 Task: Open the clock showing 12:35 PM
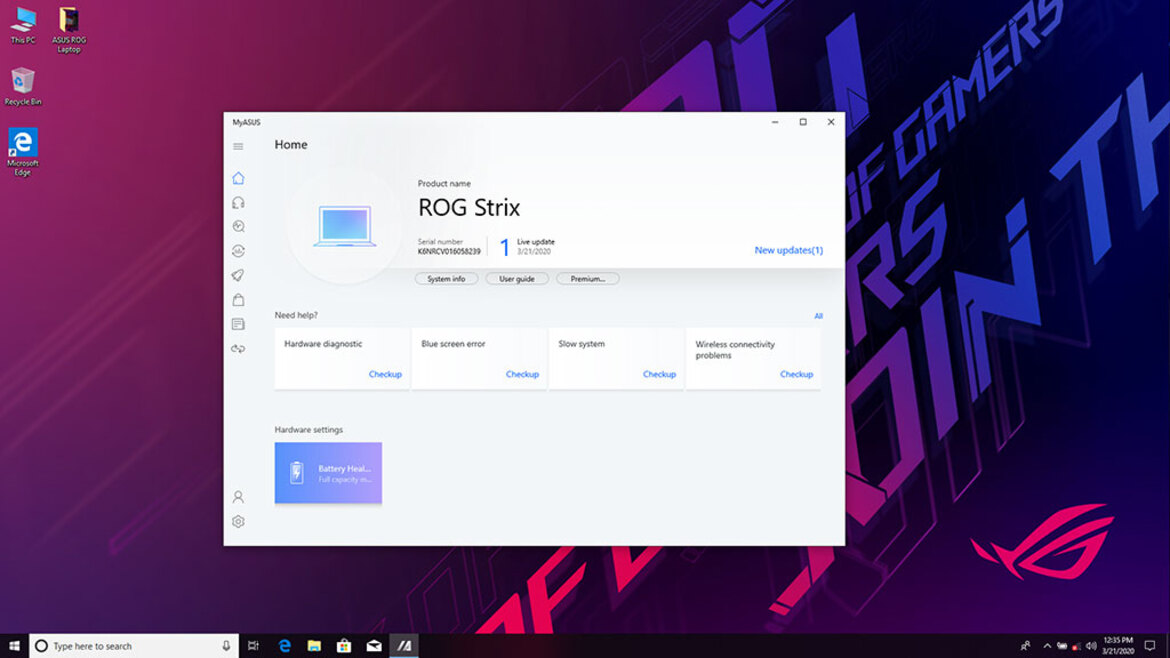point(1118,646)
